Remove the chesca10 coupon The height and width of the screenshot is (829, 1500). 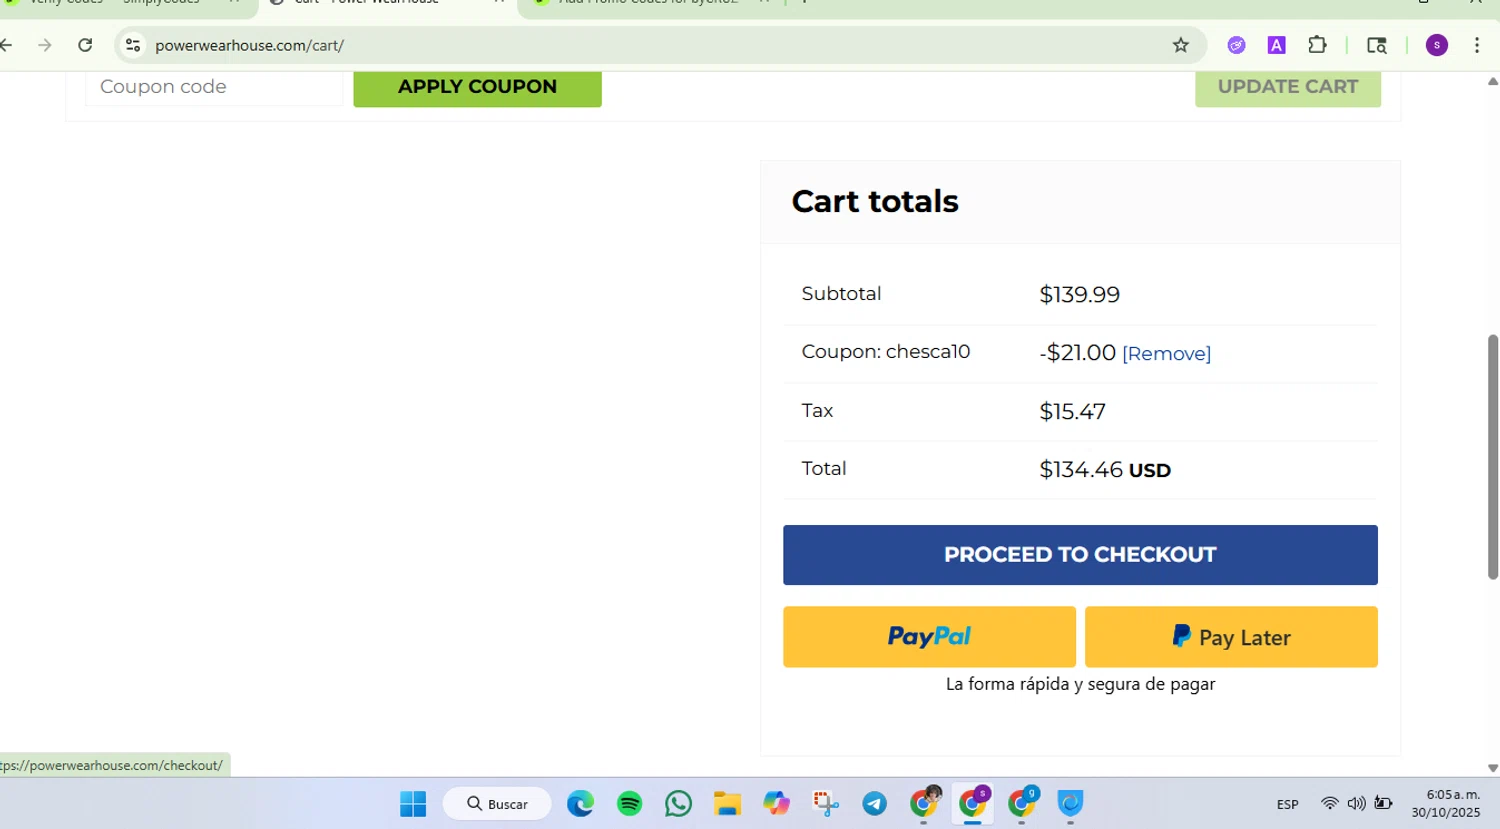click(1166, 354)
